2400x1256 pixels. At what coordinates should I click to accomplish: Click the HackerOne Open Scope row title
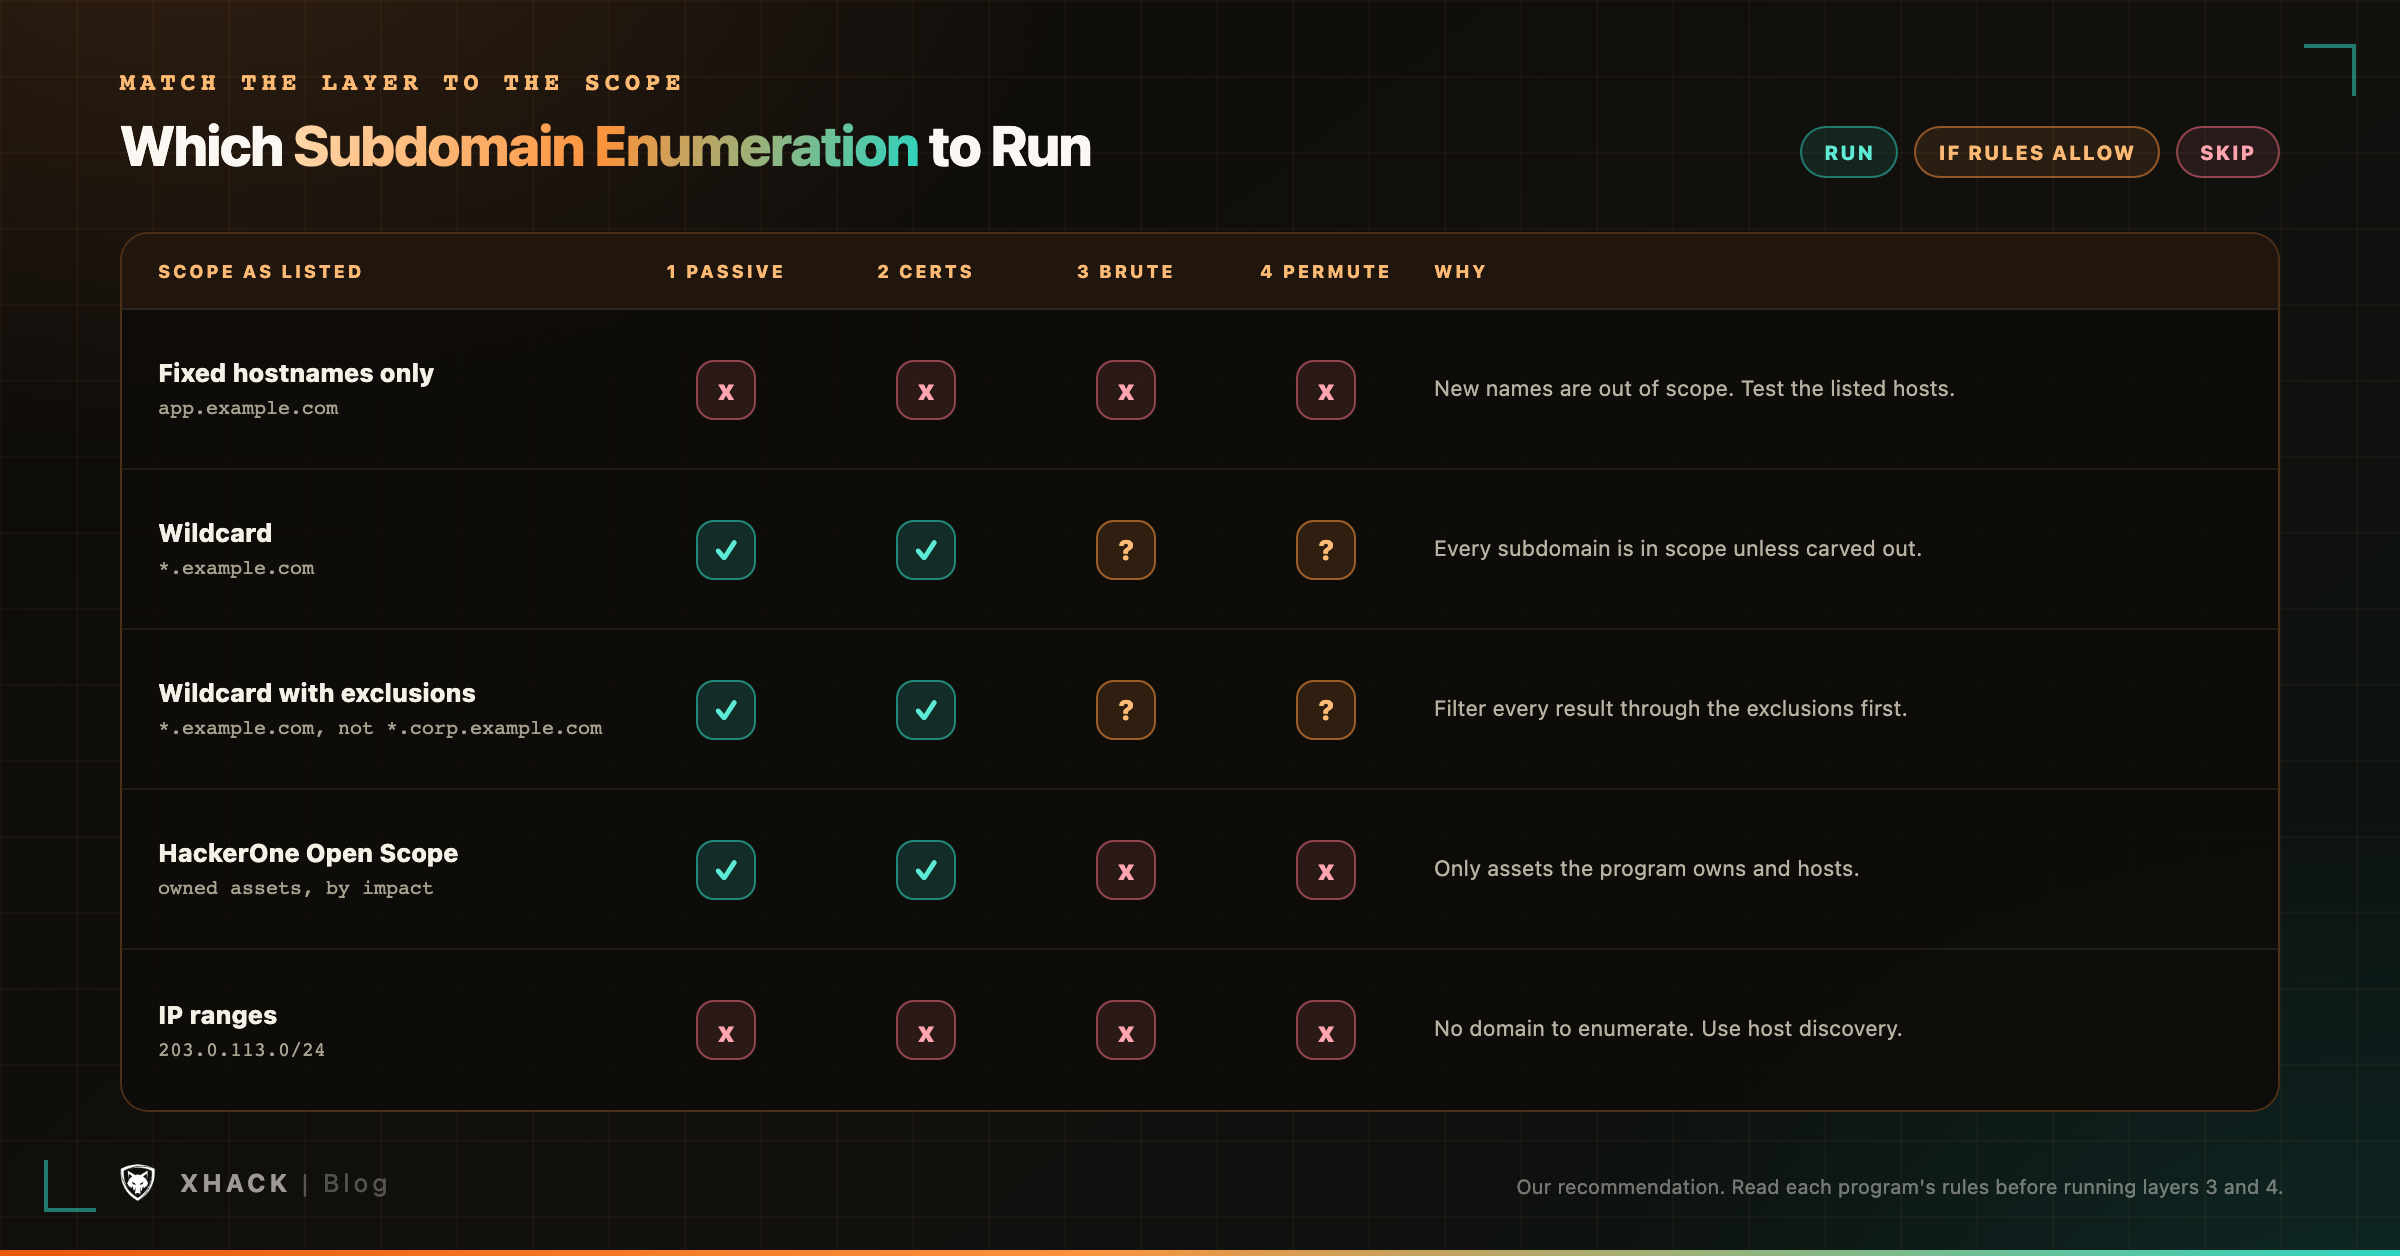[x=308, y=853]
